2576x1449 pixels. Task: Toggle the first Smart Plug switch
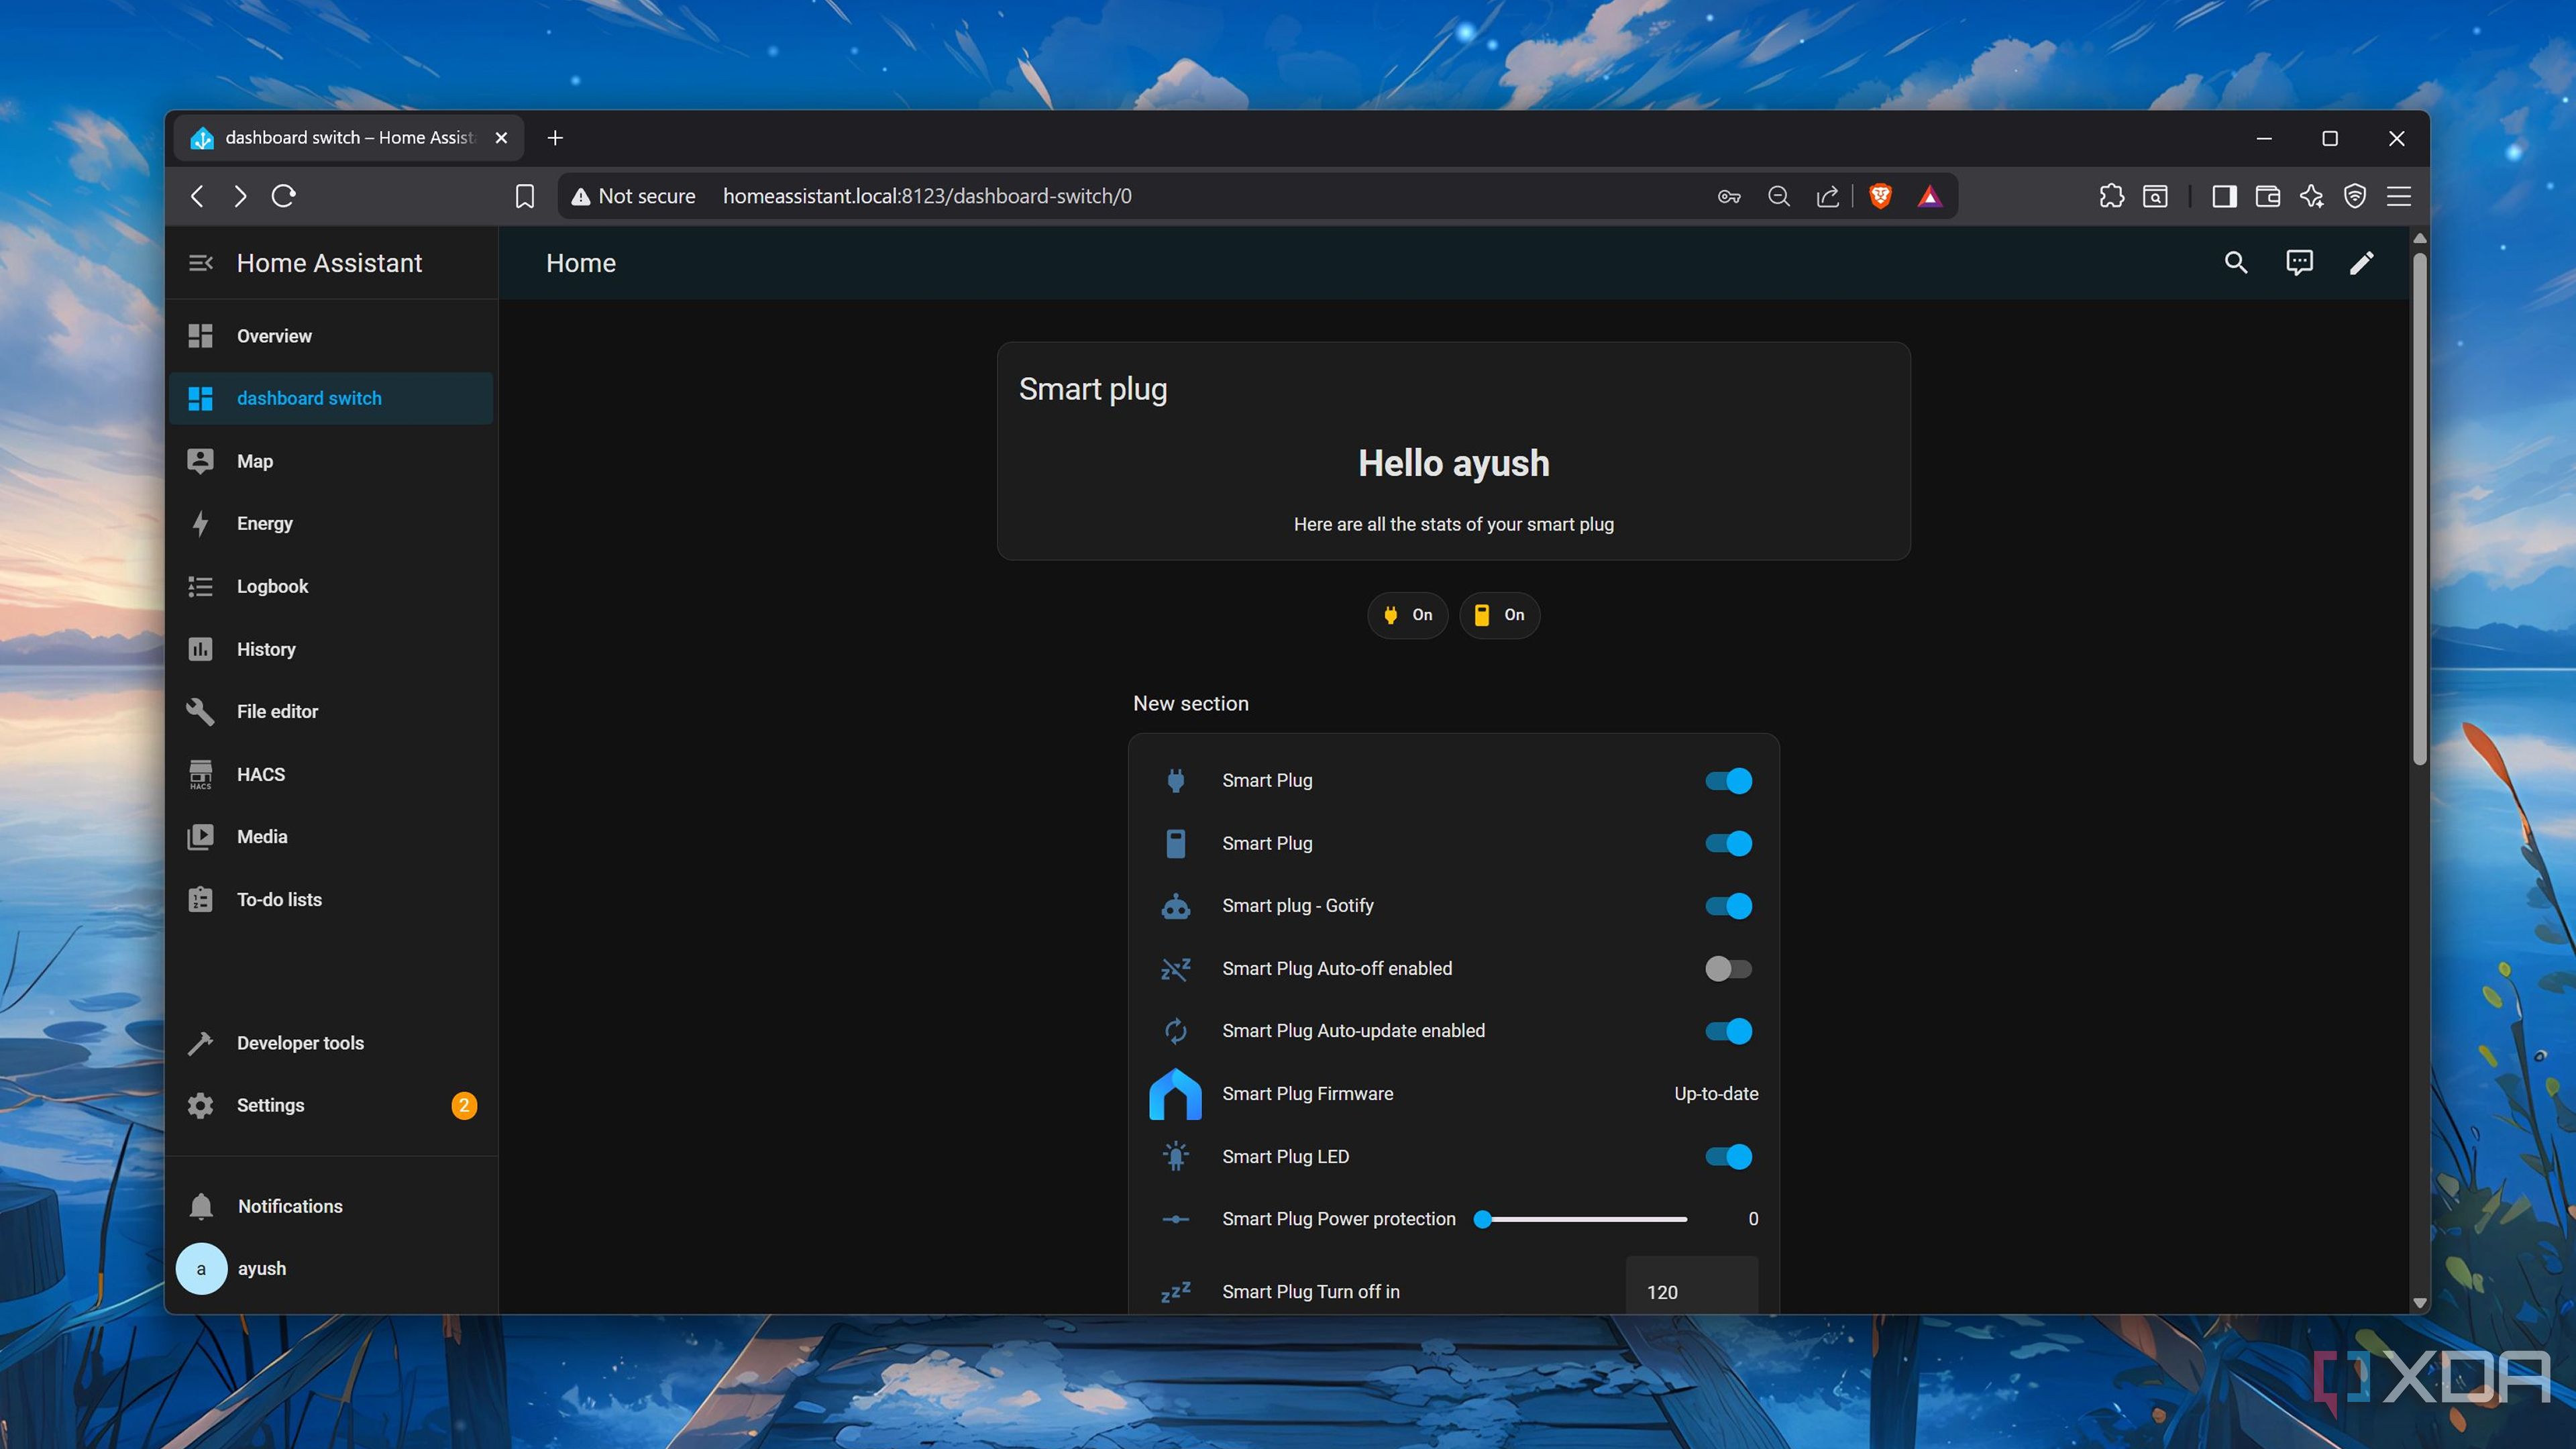click(1729, 781)
